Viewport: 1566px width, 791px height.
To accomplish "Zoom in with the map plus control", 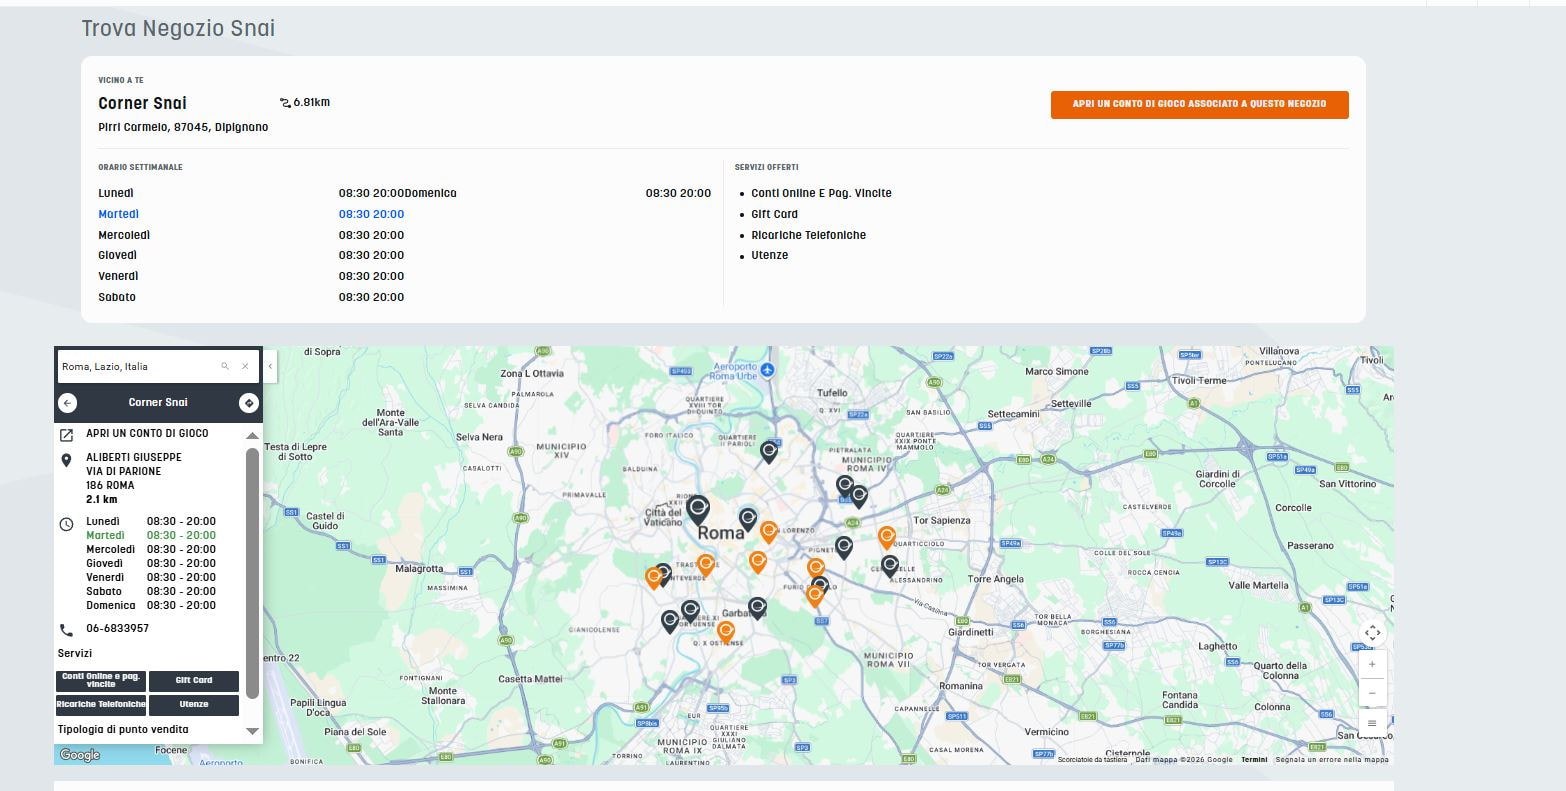I will coord(1372,663).
